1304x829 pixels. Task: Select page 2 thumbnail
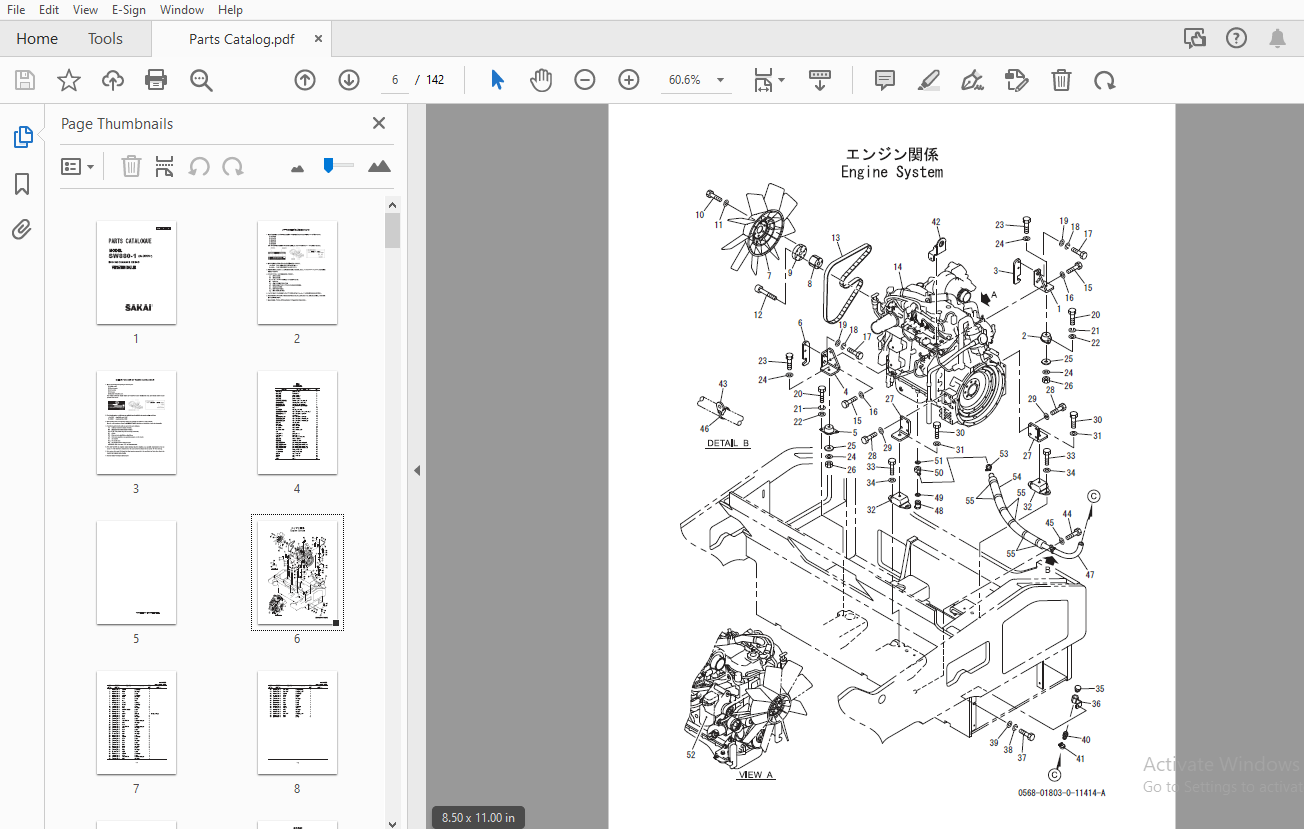[297, 272]
